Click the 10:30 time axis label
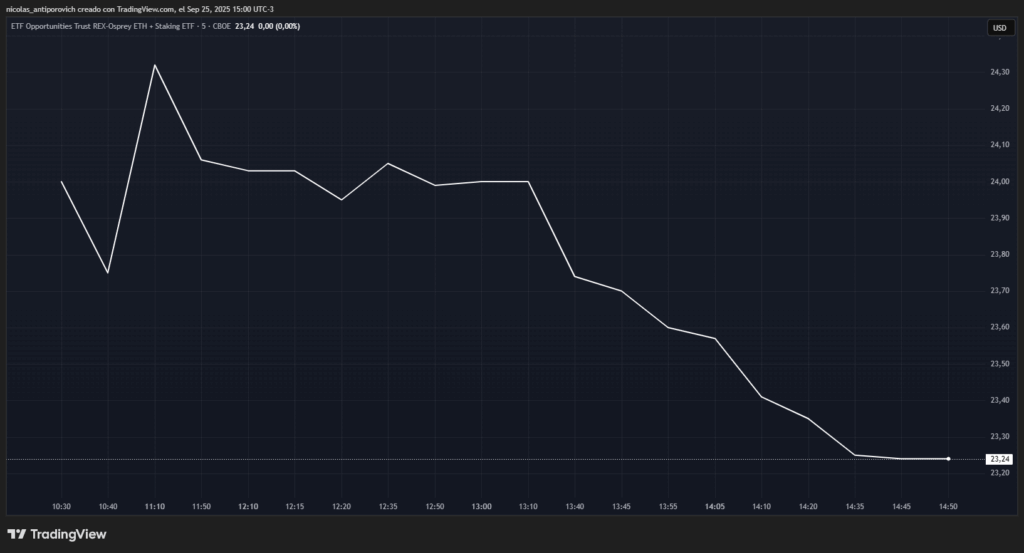1024x553 pixels. [61, 507]
